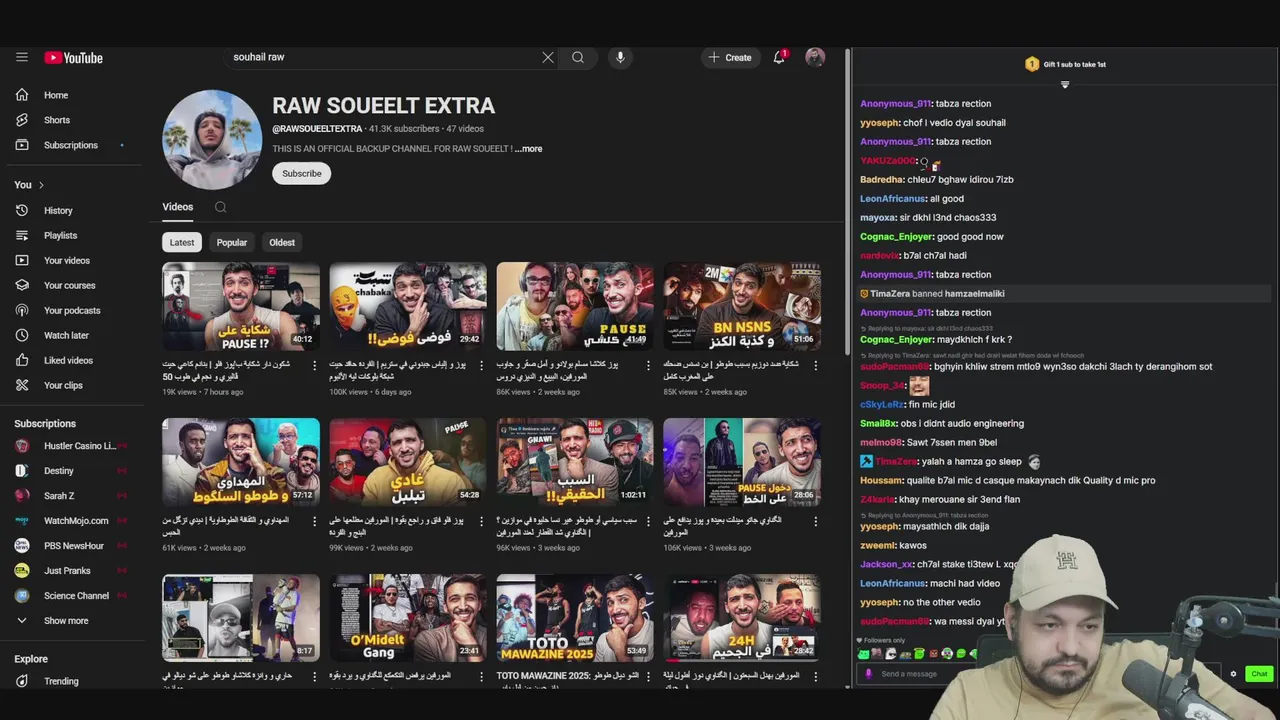Play the O'Midelt Gang thumbnail video
The height and width of the screenshot is (720, 1280).
(408, 618)
